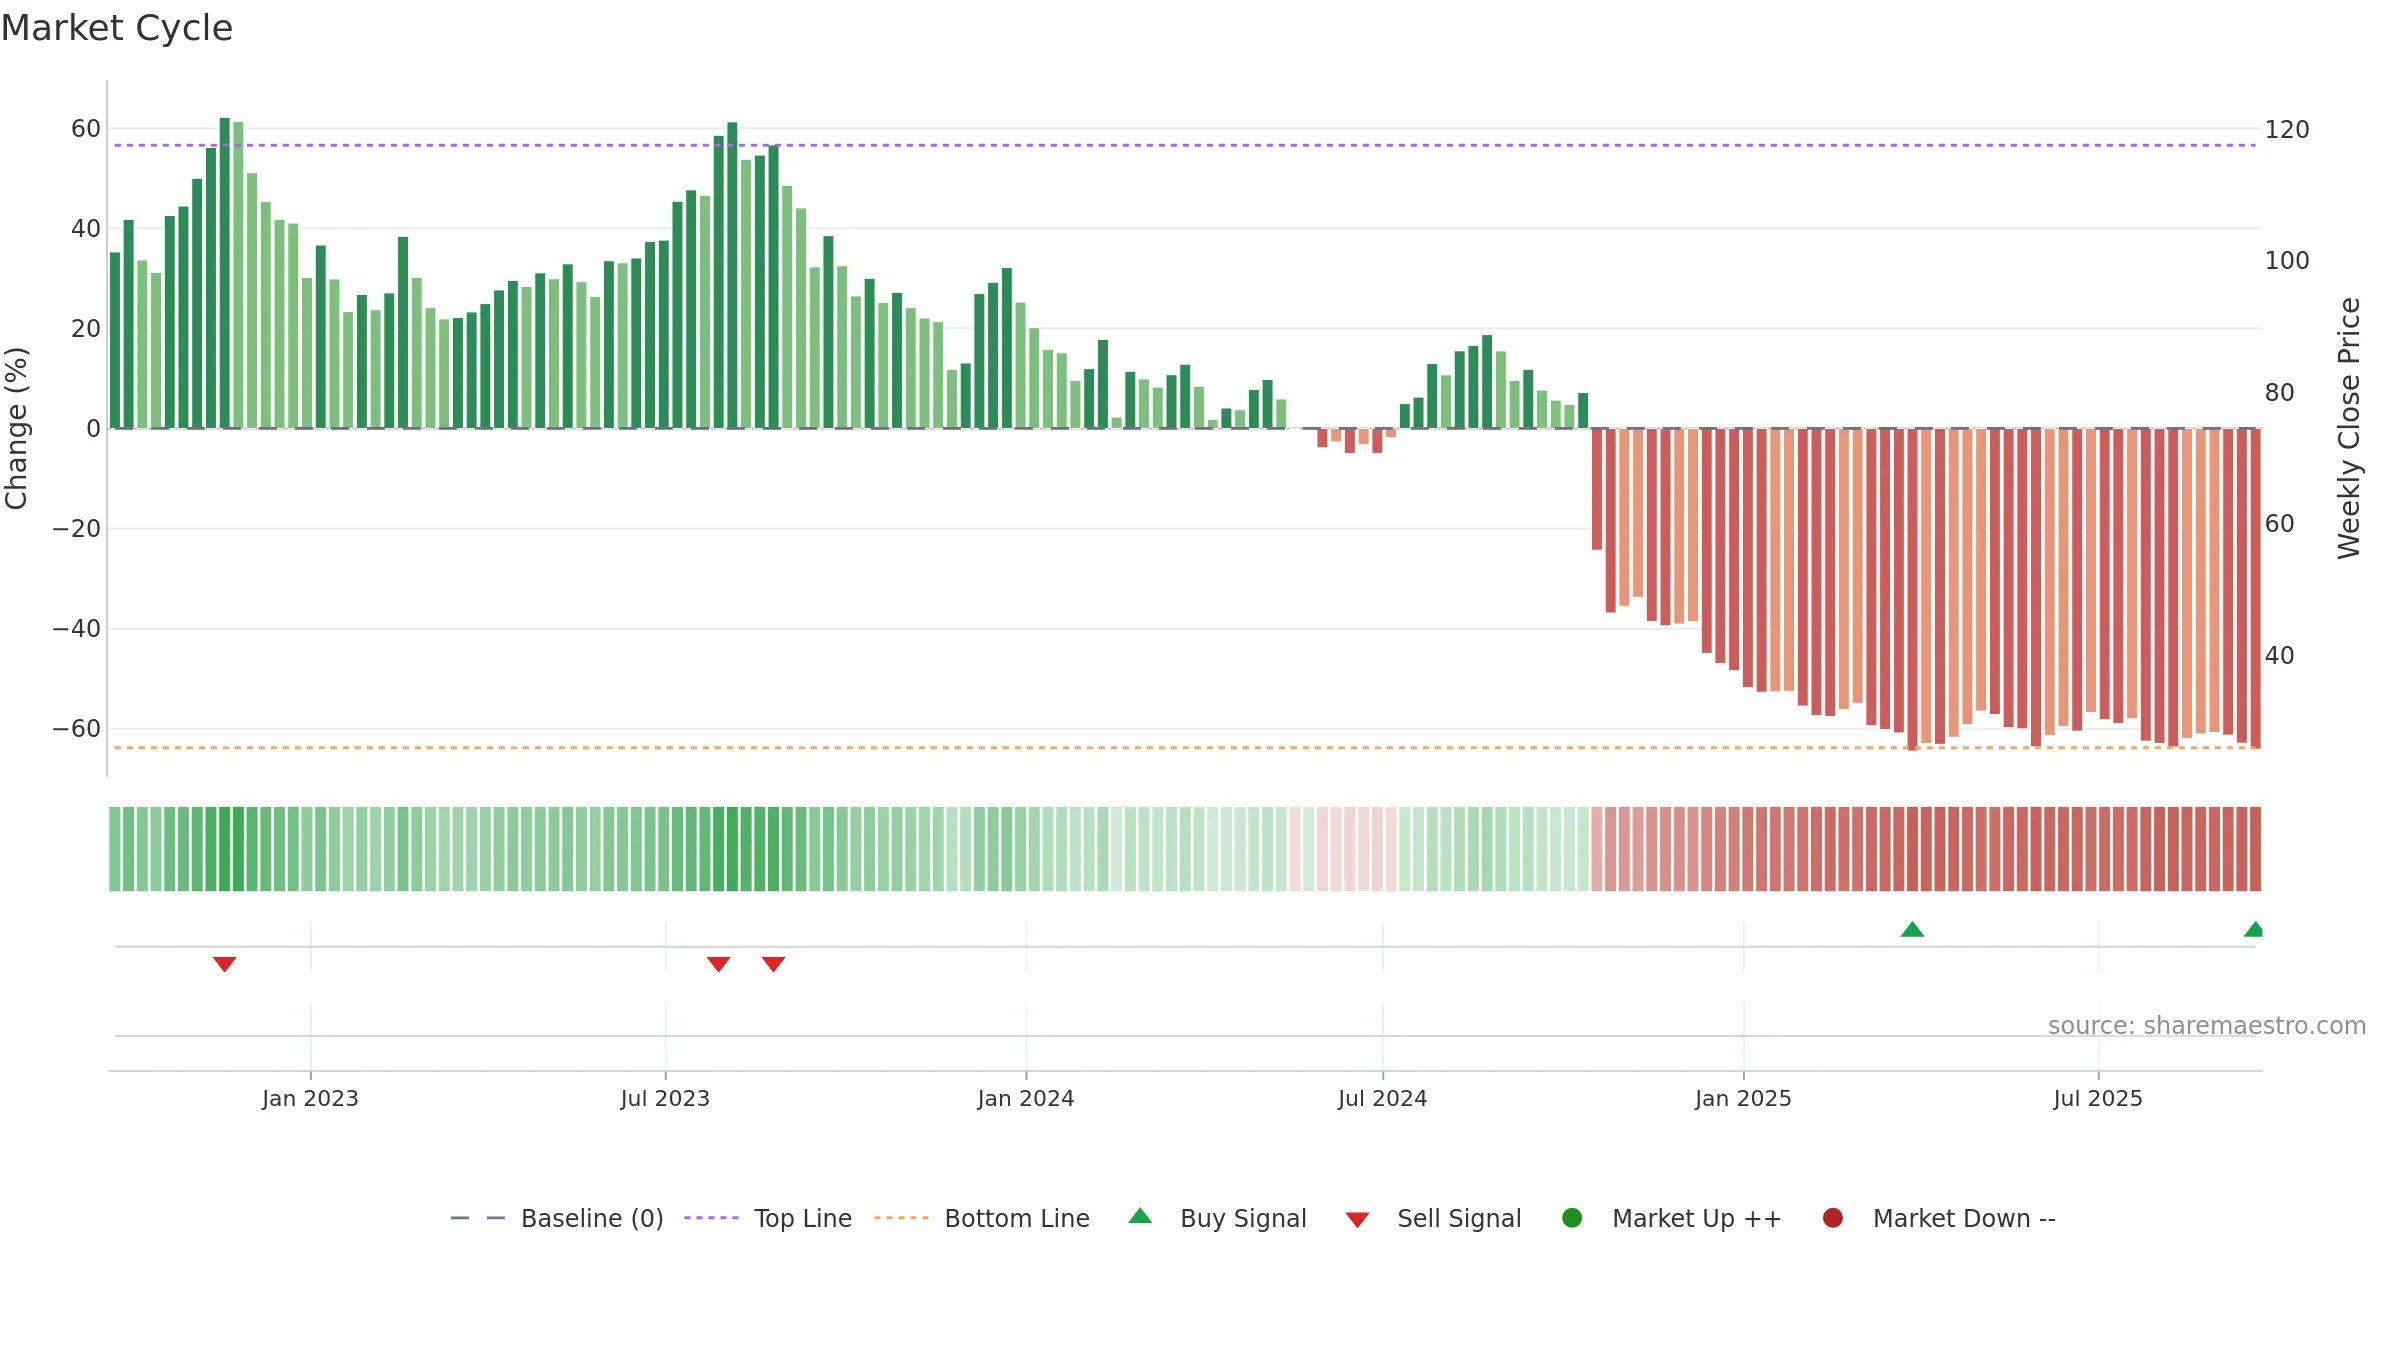
Task: Toggle the Sell Signal legend label
Action: [1459, 1218]
